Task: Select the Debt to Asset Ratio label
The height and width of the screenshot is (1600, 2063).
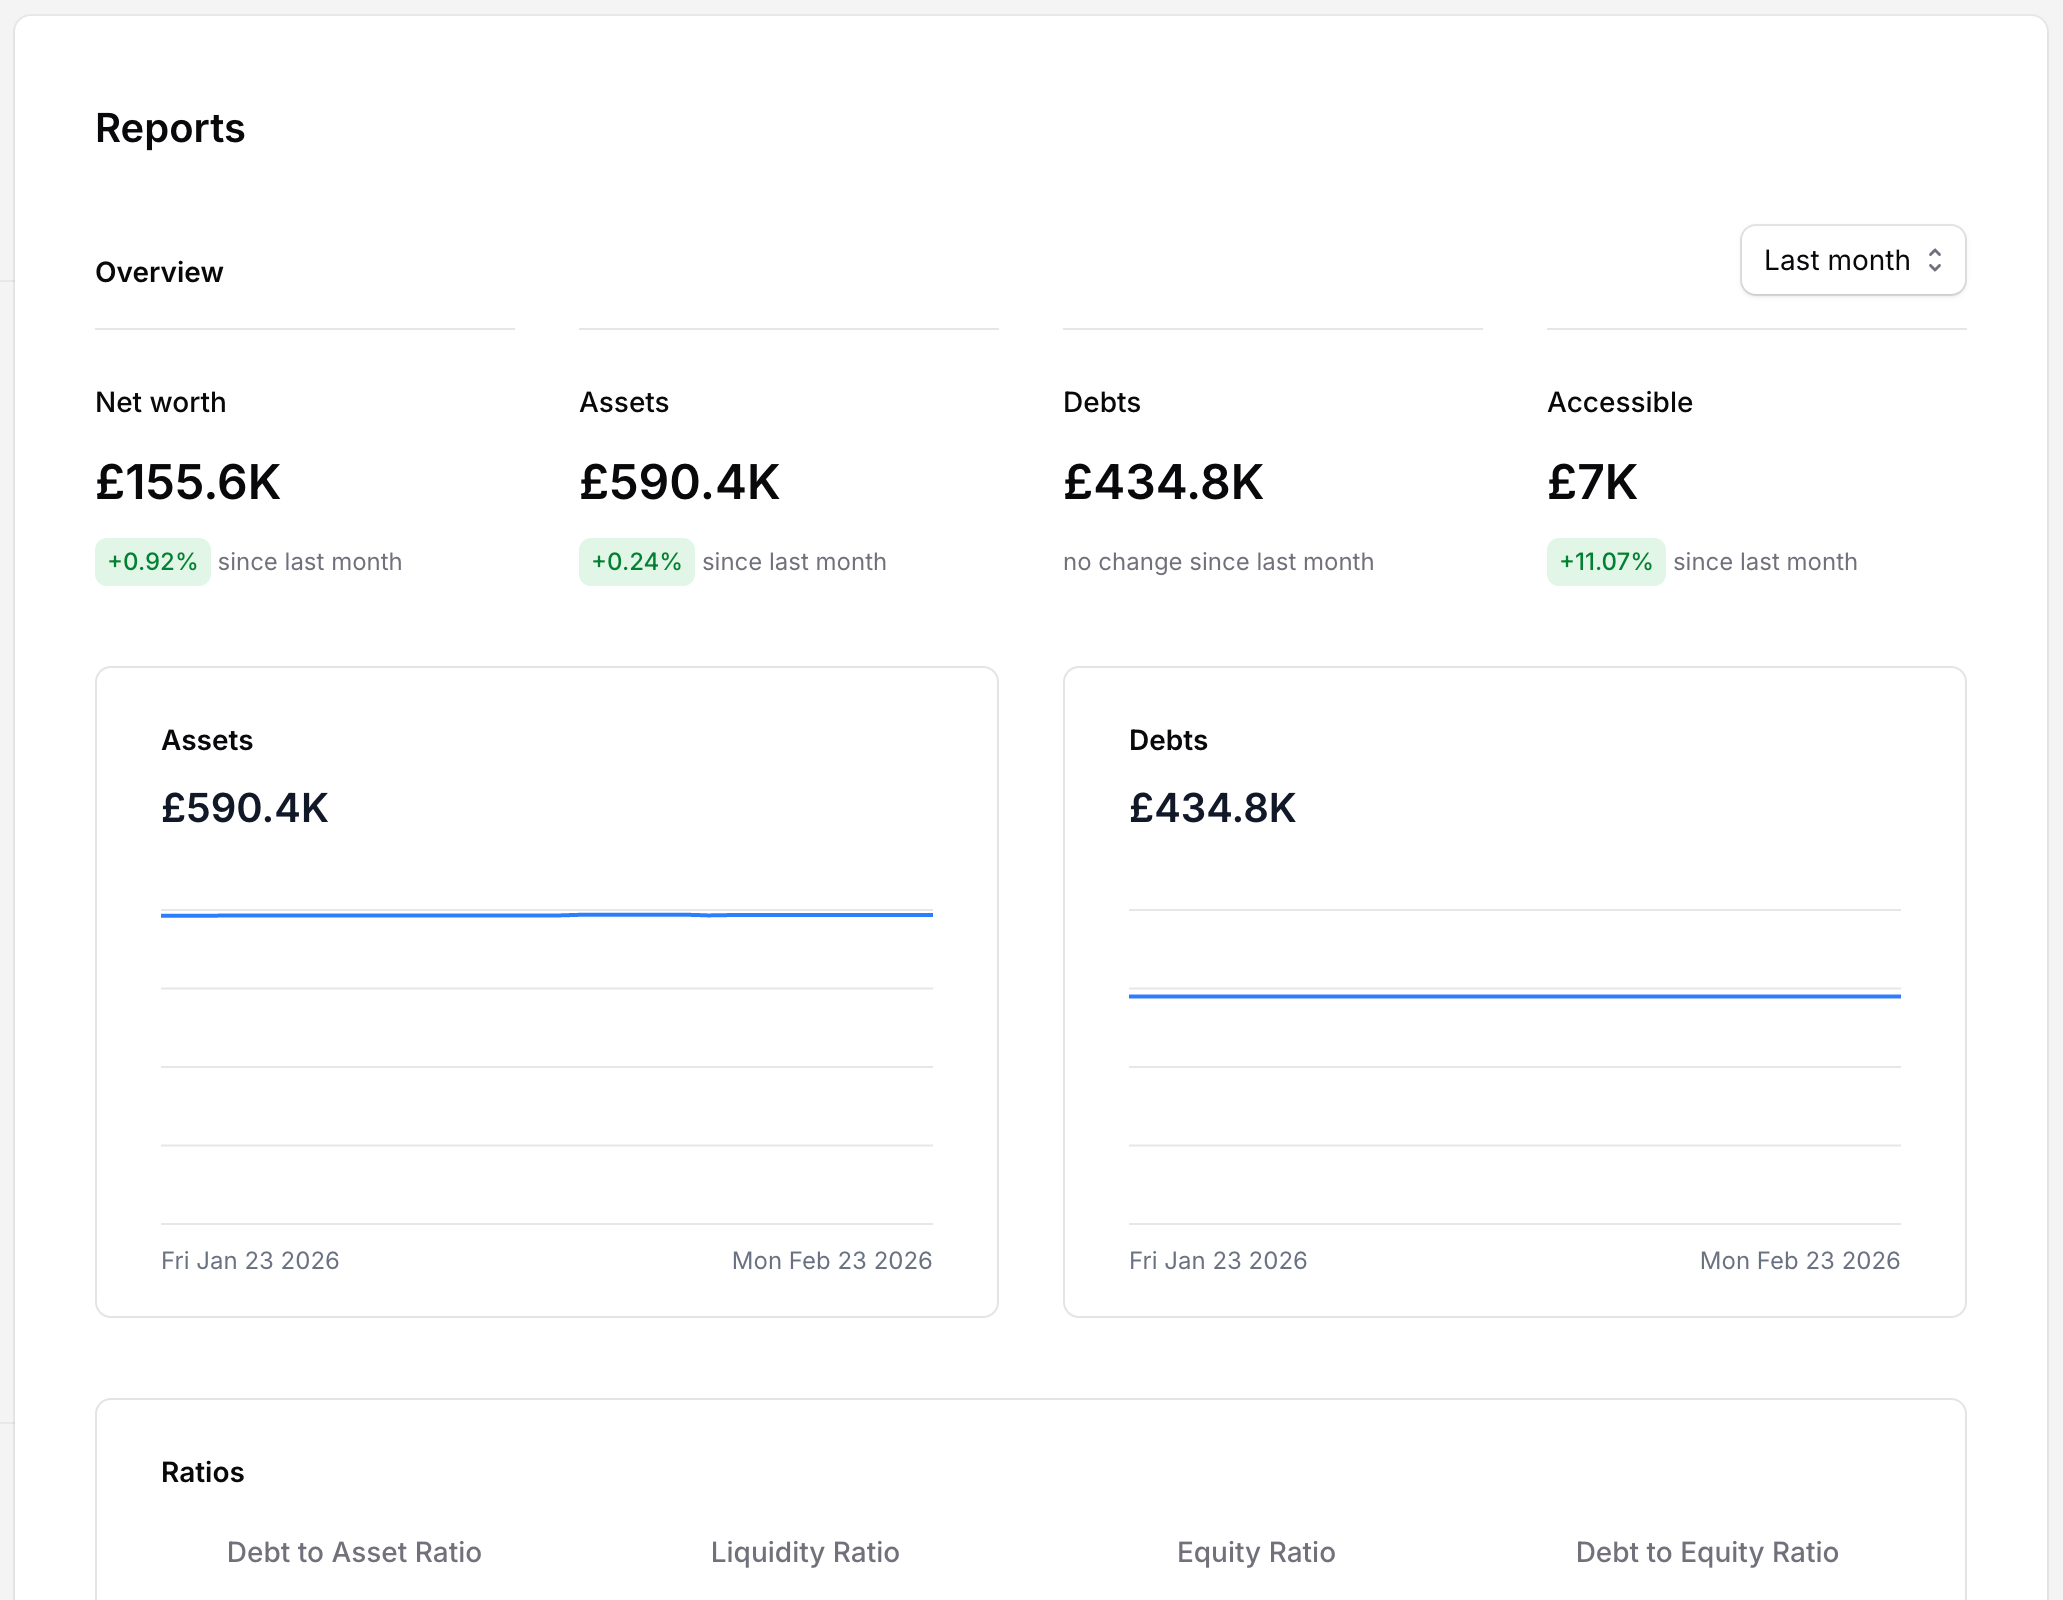Action: pyautogui.click(x=354, y=1552)
